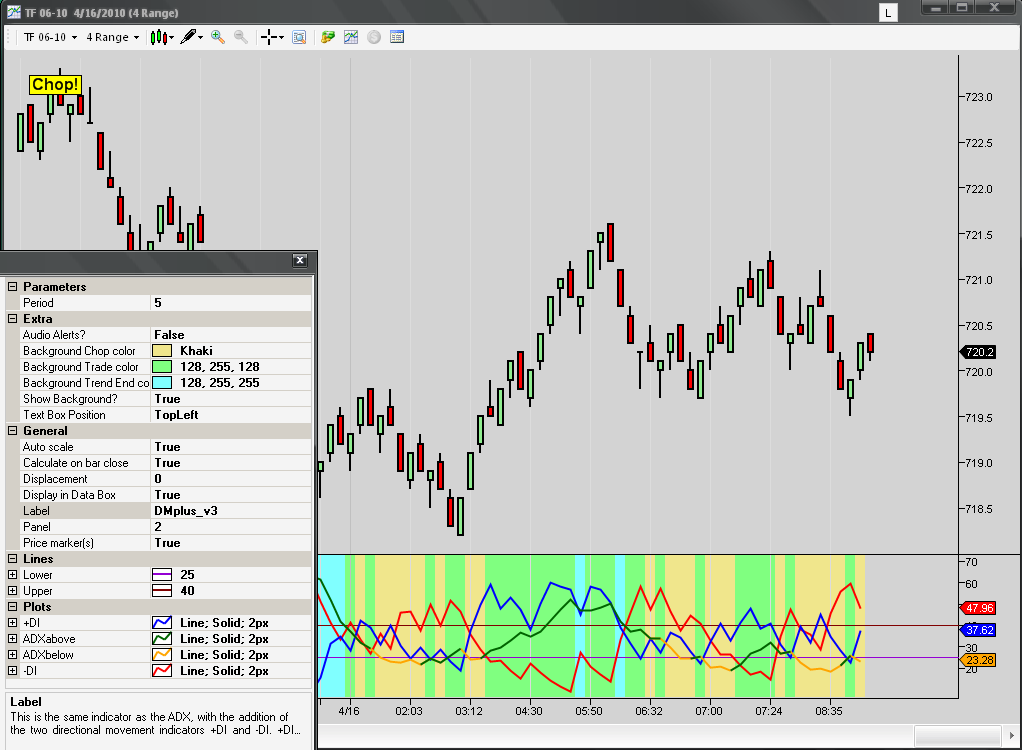Image resolution: width=1022 pixels, height=750 pixels.
Task: Click the grey strategies coin icon
Action: 374,37
